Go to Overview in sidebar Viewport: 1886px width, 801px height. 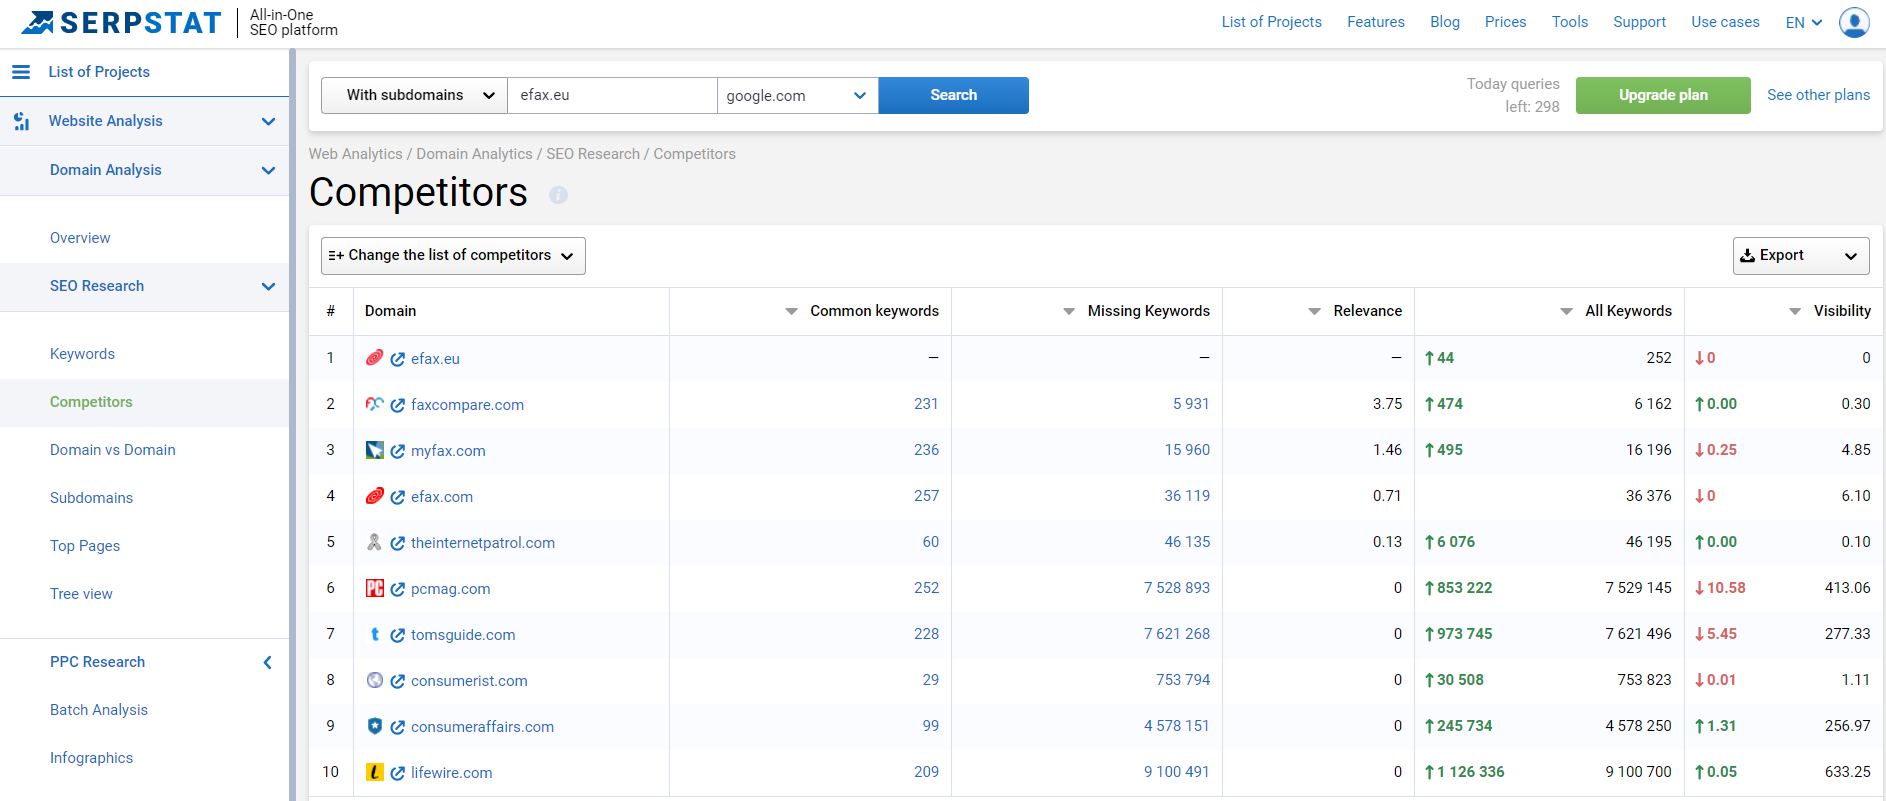point(80,238)
